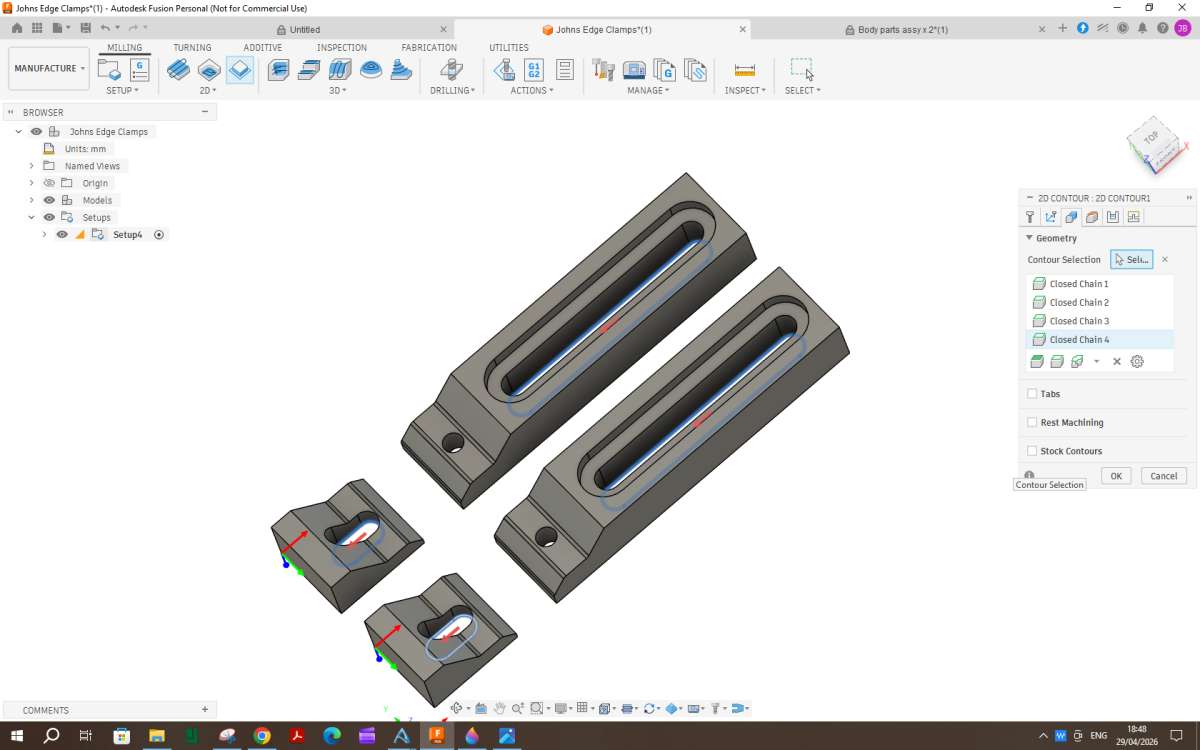This screenshot has width=1200, height=750.
Task: Click the OK button in 2D Contour dialog
Action: coord(1116,476)
